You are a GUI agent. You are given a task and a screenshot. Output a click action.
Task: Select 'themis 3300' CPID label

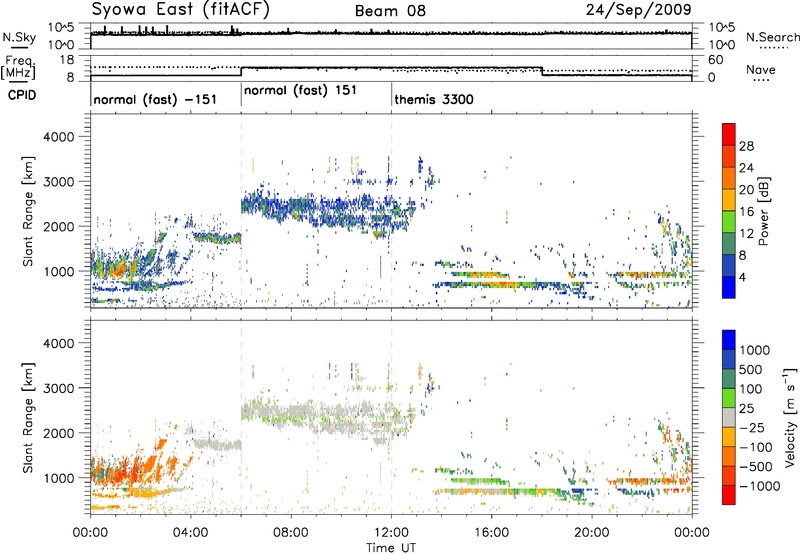[434, 99]
